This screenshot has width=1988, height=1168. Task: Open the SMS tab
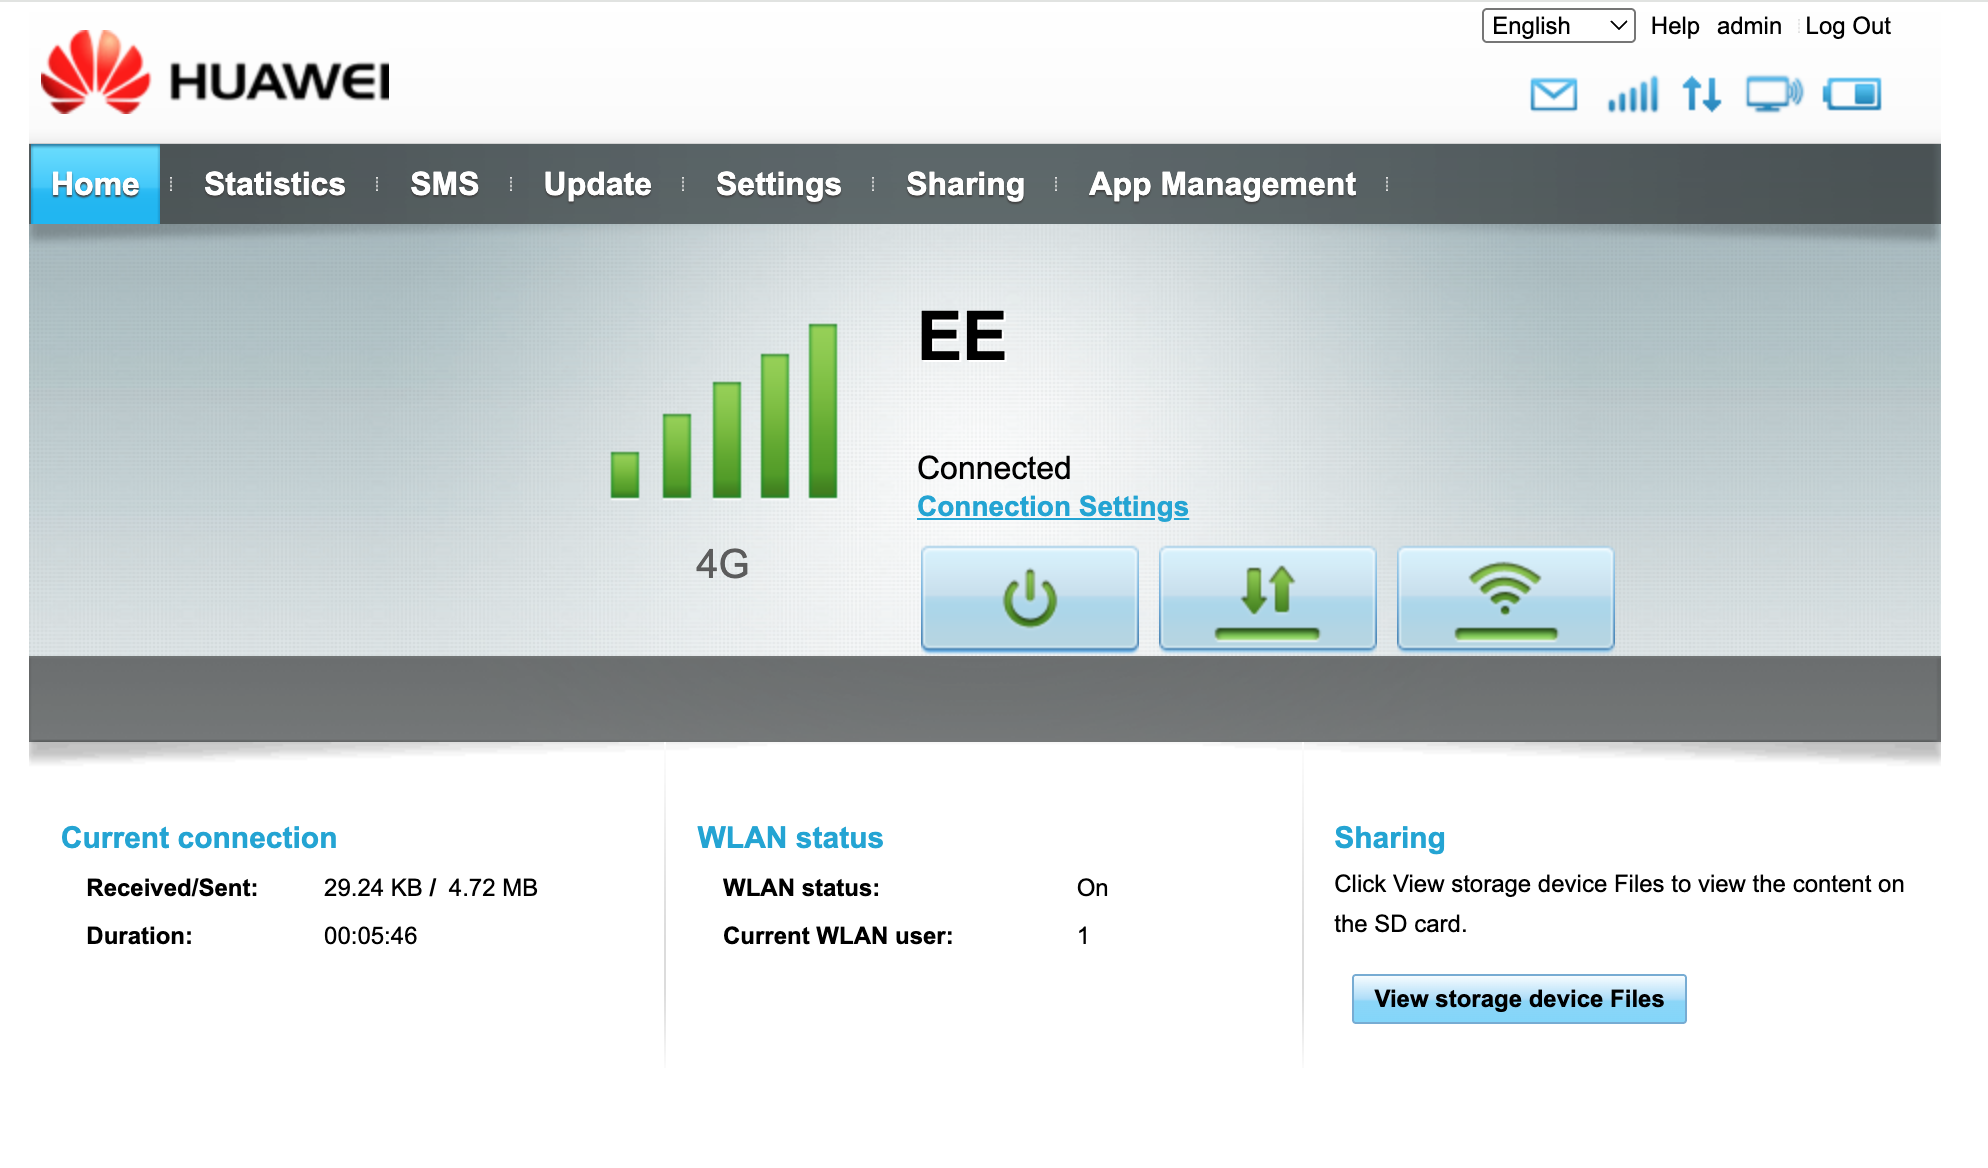point(445,184)
